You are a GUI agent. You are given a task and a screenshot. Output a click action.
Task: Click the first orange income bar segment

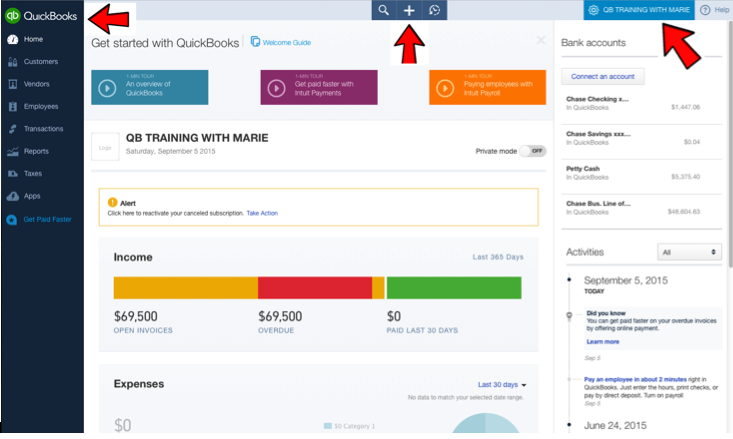pos(186,288)
